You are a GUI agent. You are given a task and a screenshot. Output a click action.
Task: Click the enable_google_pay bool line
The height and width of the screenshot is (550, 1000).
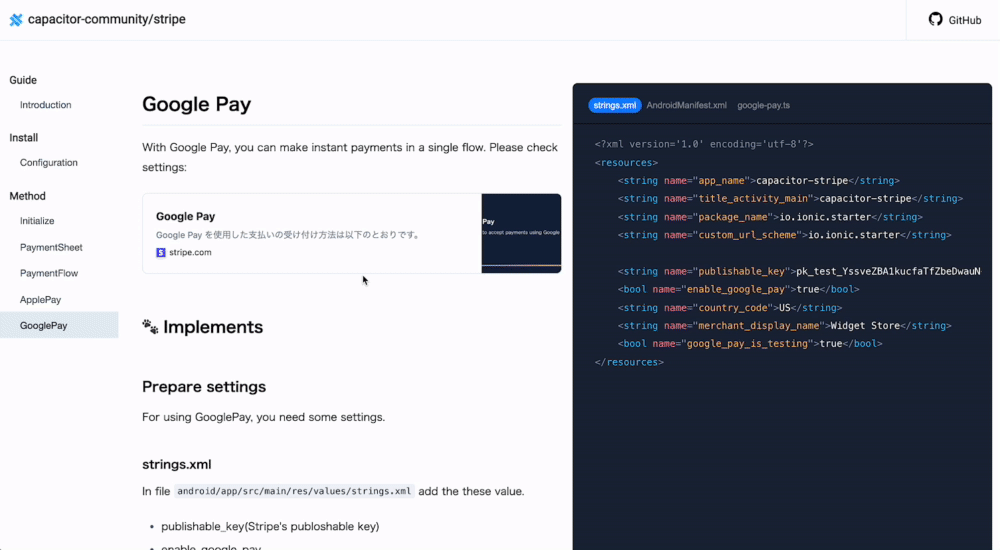coord(739,289)
